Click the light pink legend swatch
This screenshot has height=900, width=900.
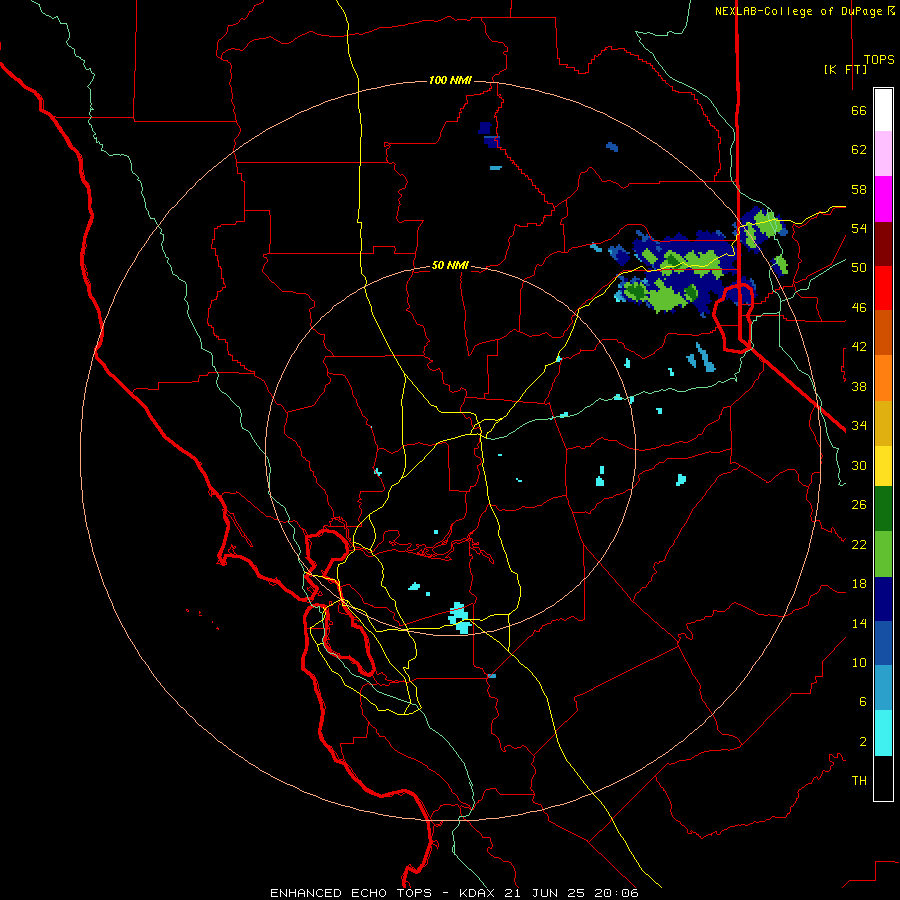[x=883, y=154]
